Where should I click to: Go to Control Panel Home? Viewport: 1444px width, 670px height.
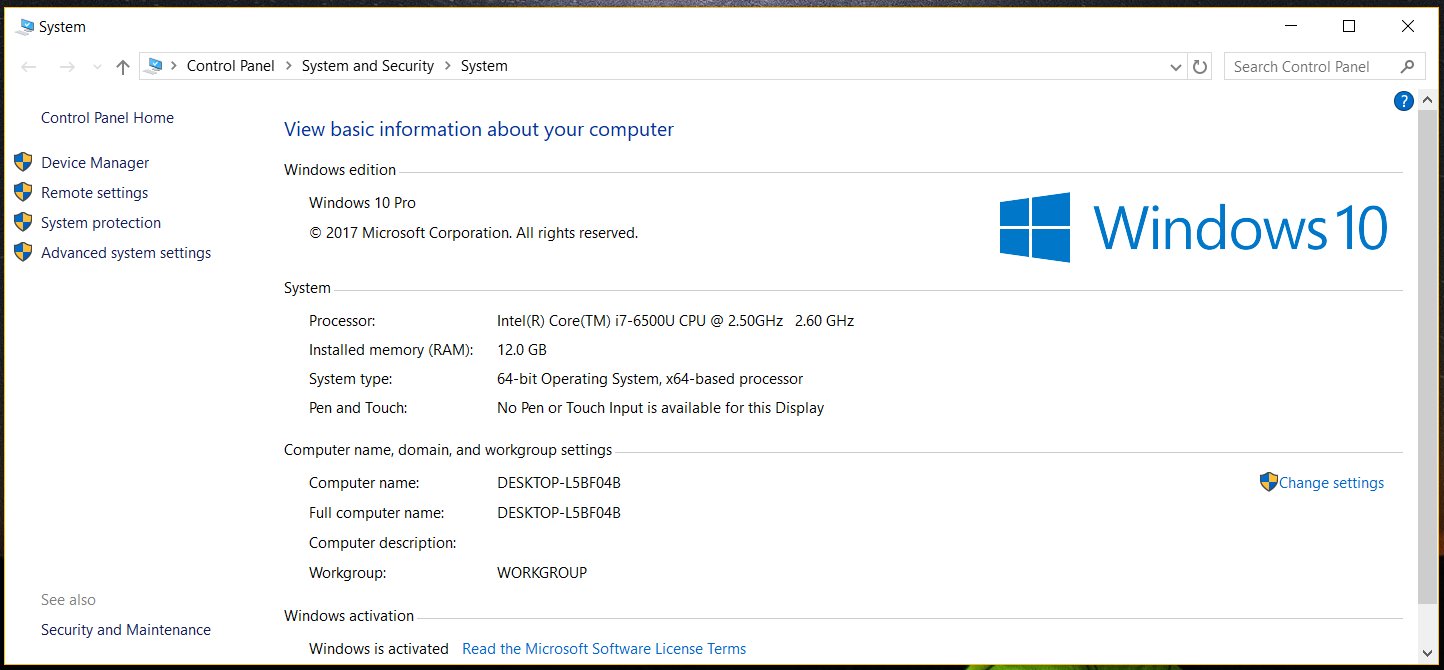(107, 118)
